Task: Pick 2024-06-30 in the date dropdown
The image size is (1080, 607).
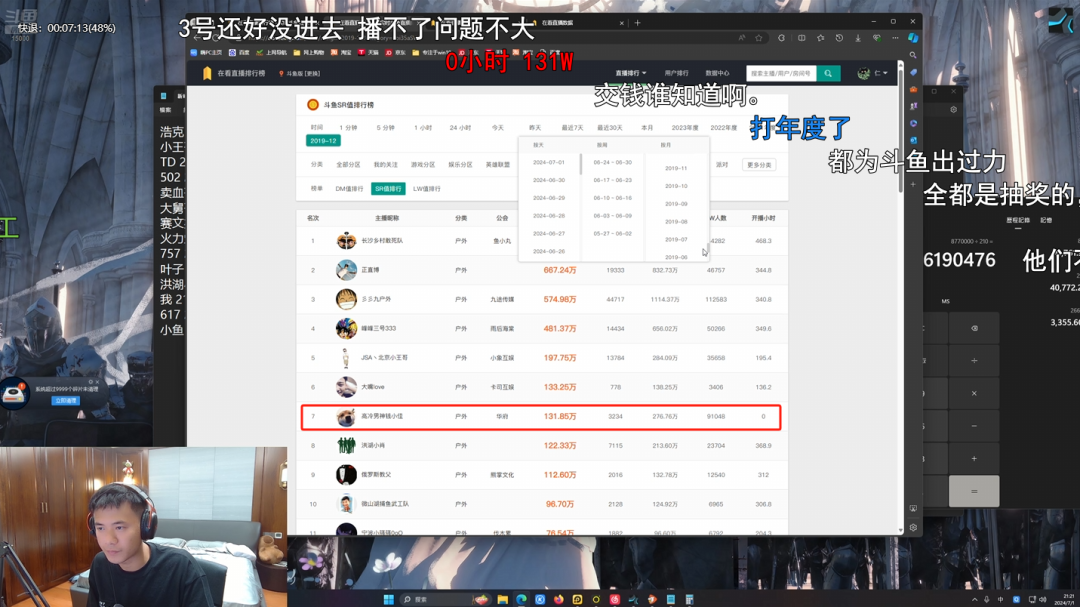Action: pyautogui.click(x=549, y=180)
